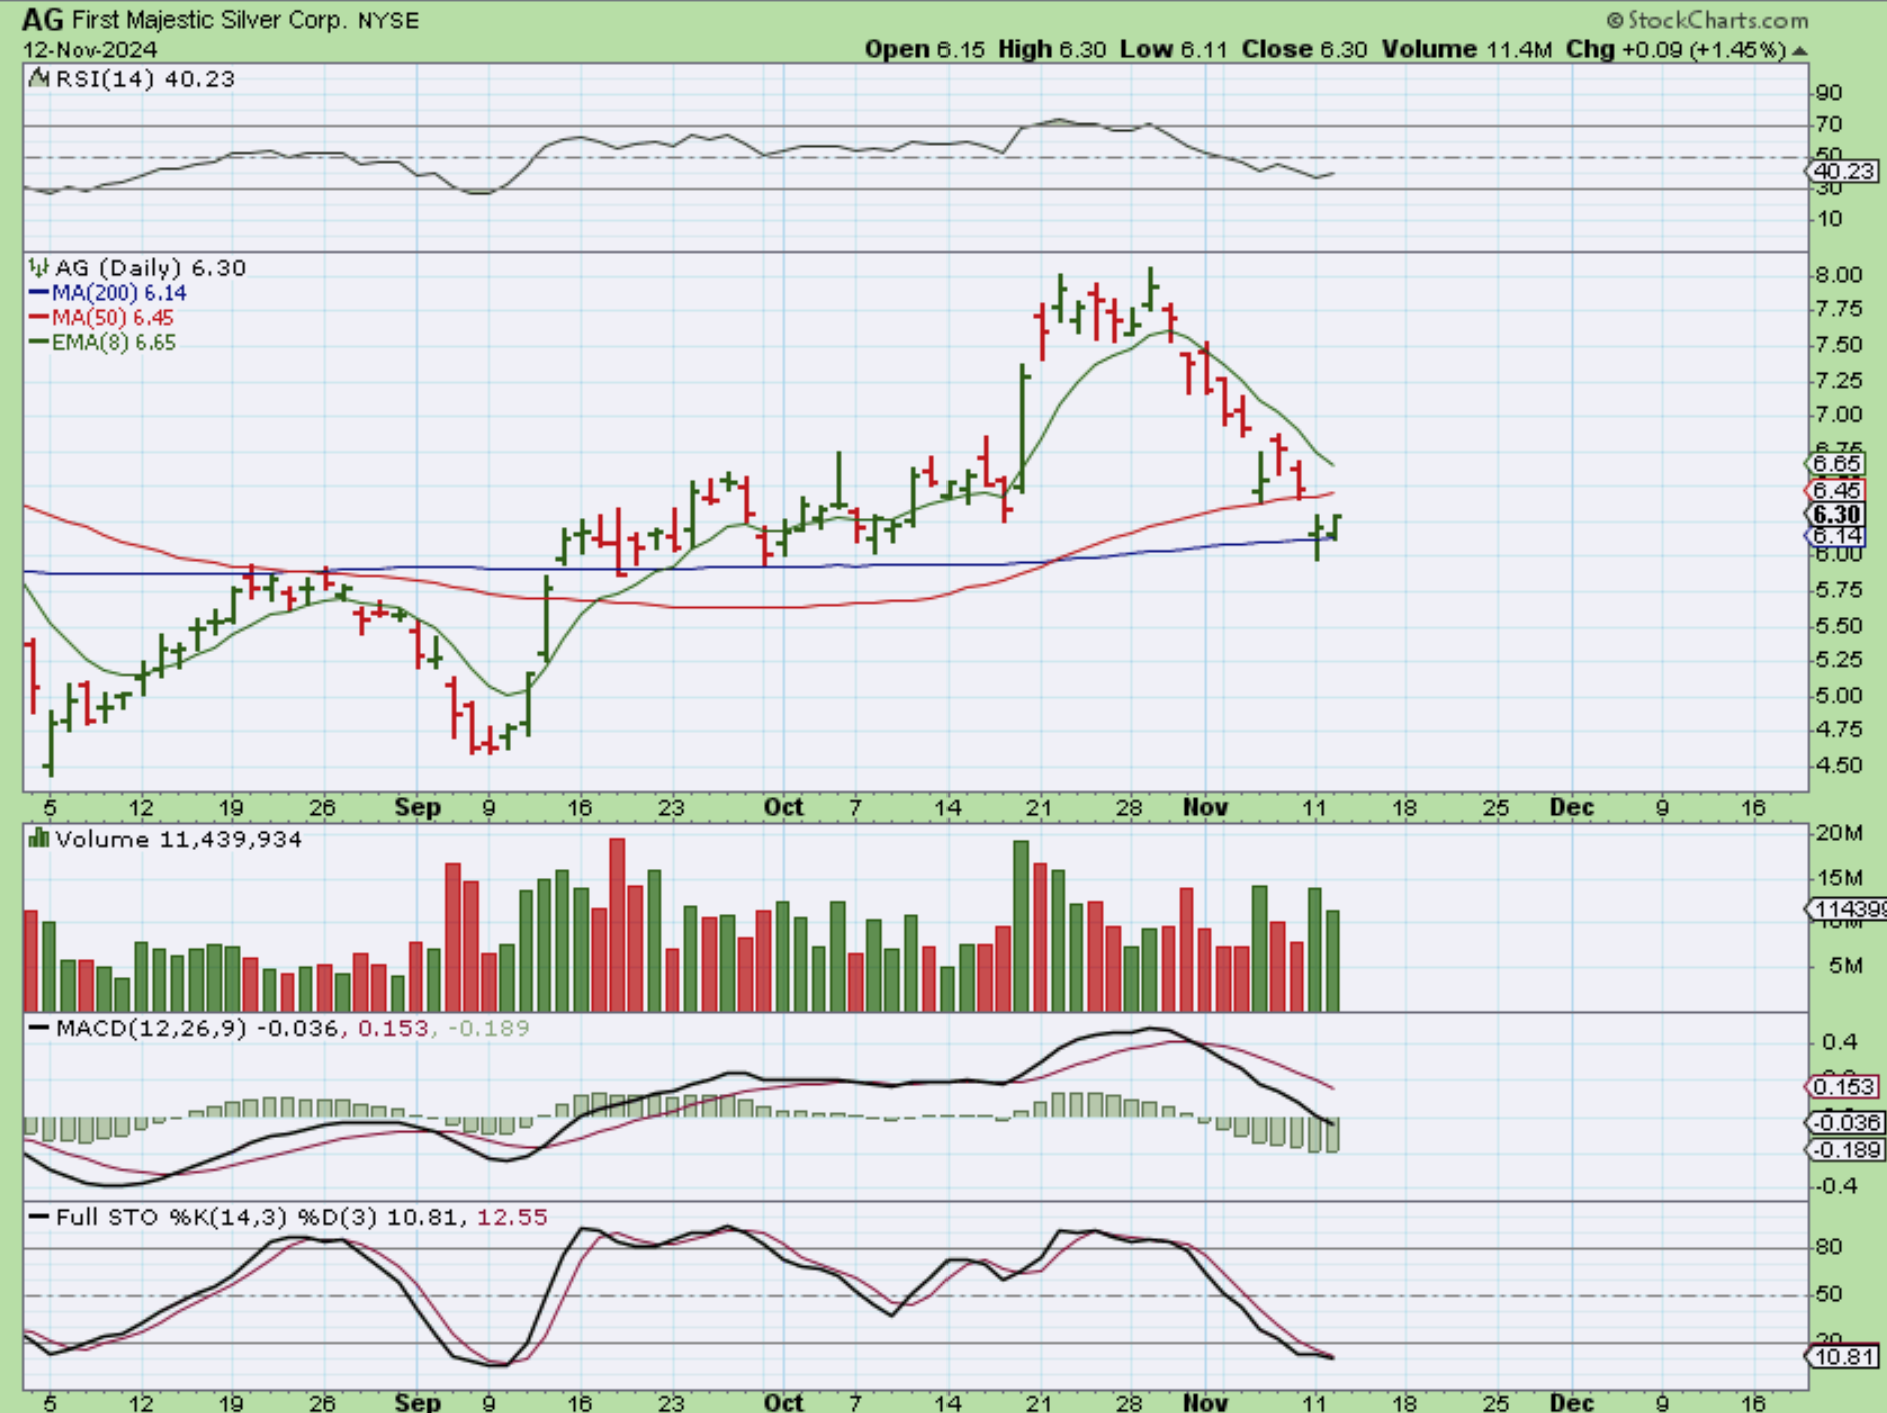
Task: Click Sep on the price chart date axis
Action: (x=418, y=808)
